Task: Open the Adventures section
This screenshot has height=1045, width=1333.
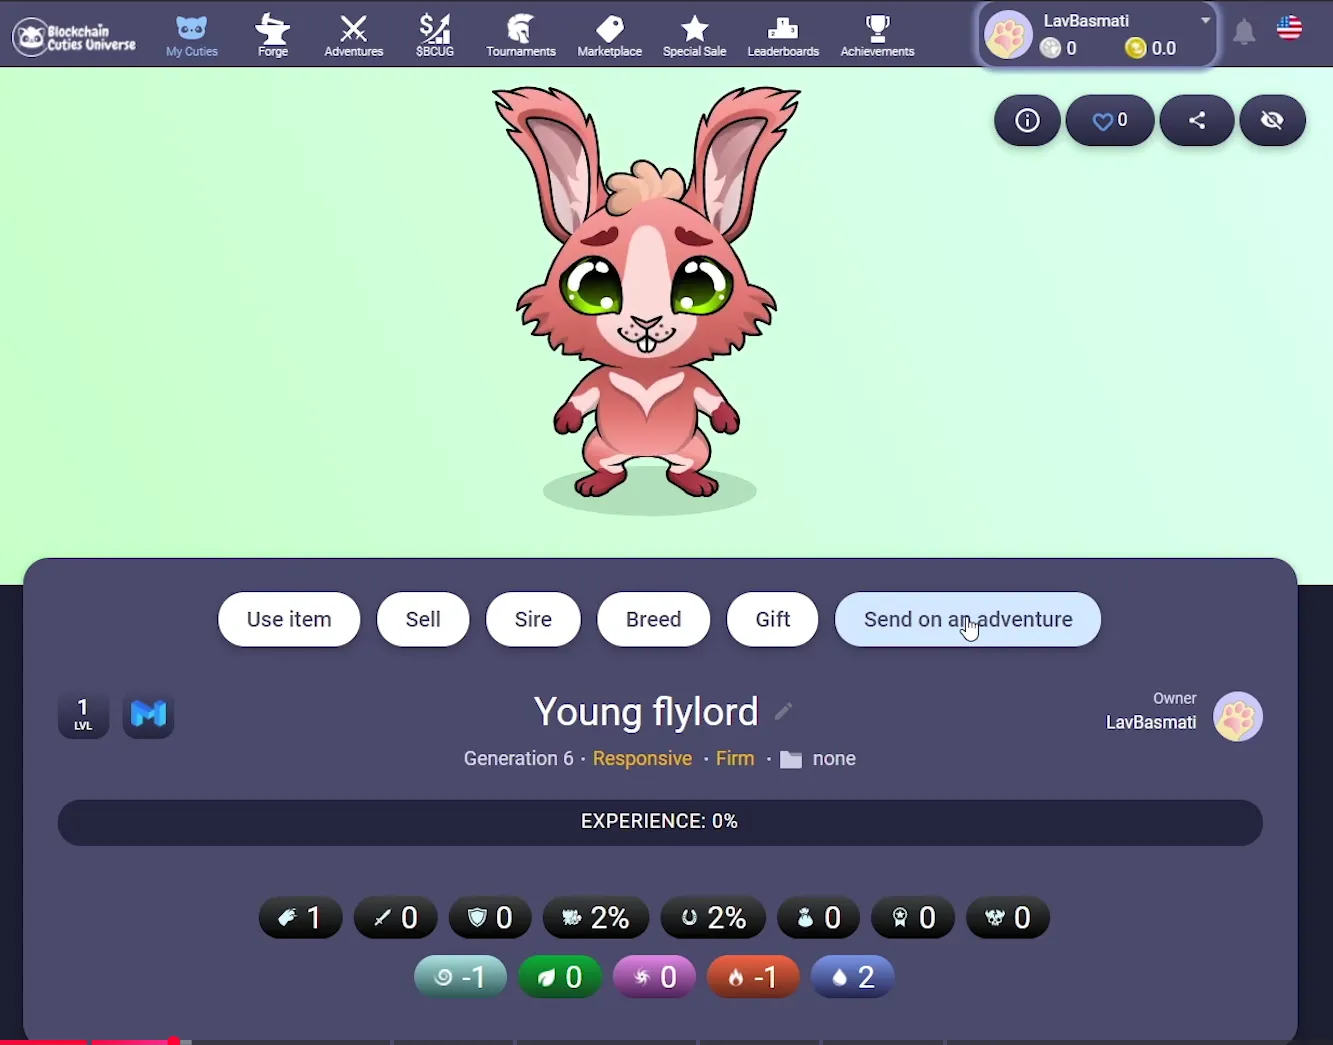Action: point(354,37)
